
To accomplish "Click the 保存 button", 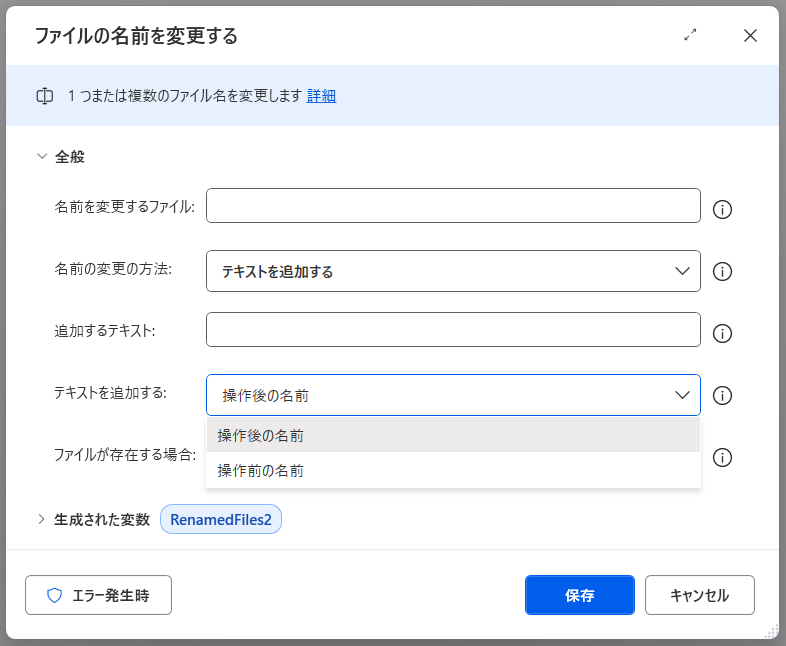I will tap(579, 595).
